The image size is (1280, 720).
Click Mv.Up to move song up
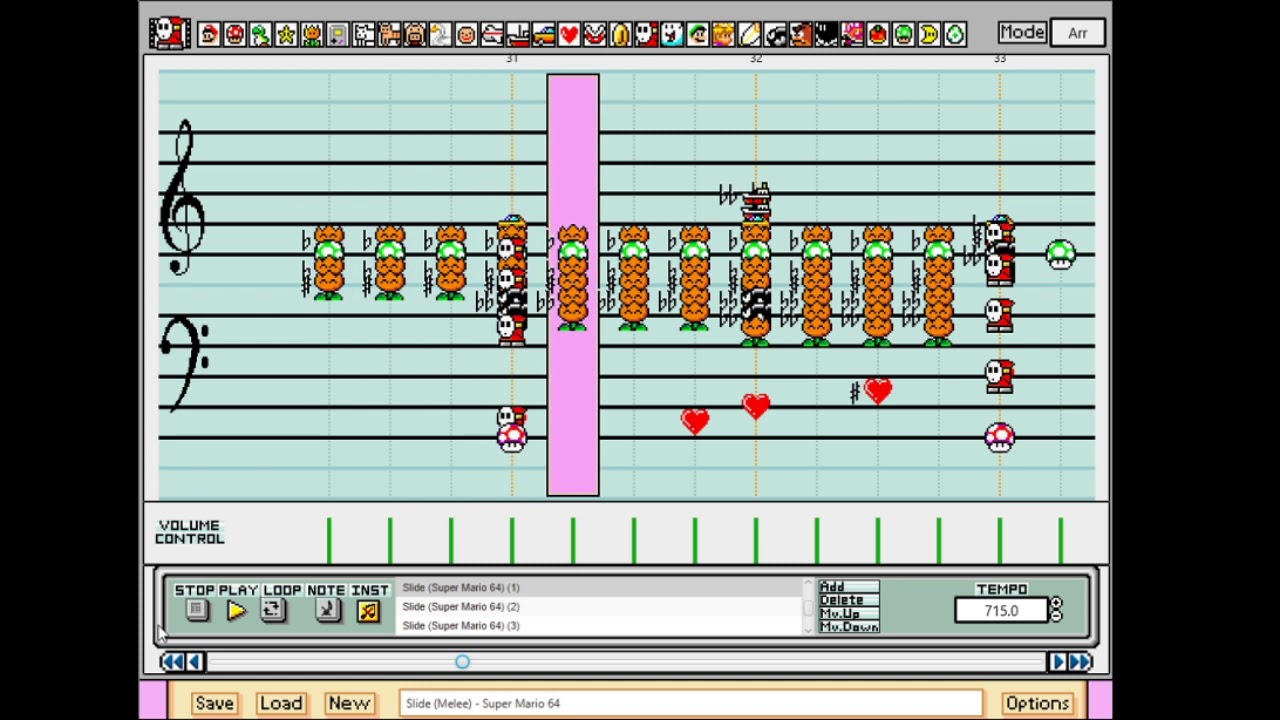(848, 613)
